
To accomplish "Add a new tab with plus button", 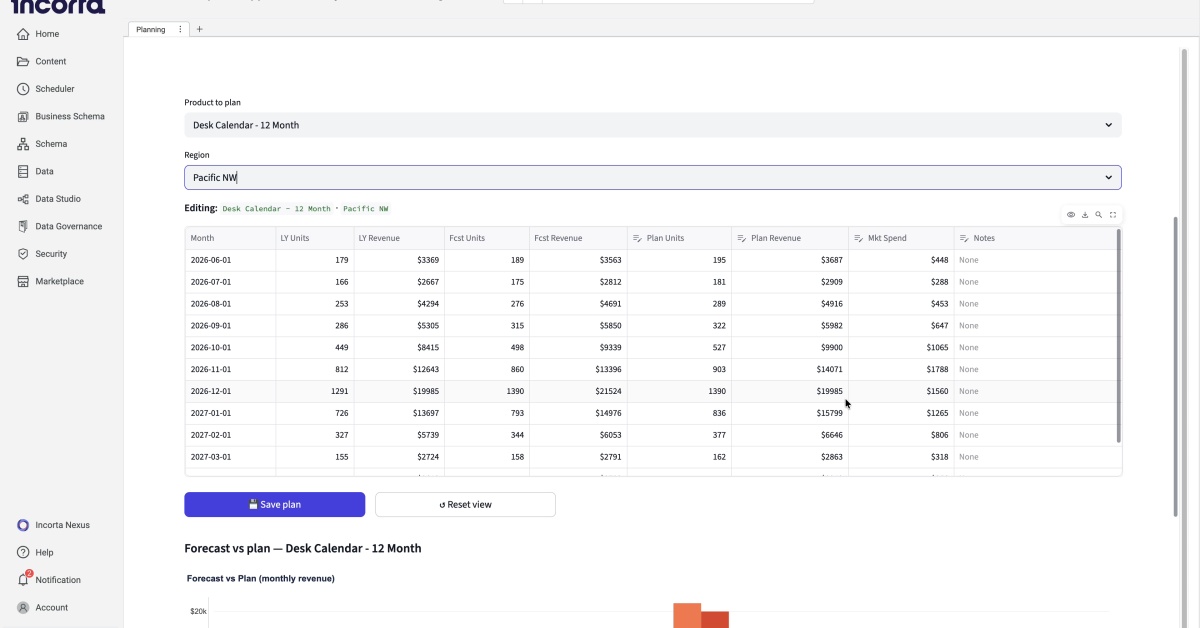I will (199, 30).
